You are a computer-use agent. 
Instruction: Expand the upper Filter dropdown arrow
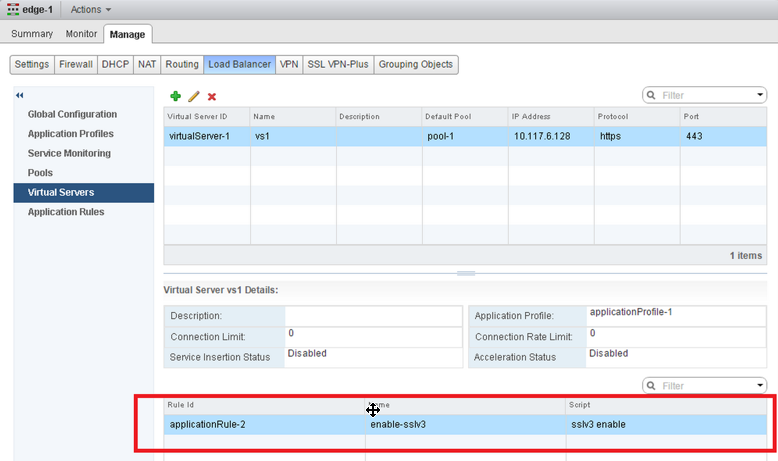761,96
